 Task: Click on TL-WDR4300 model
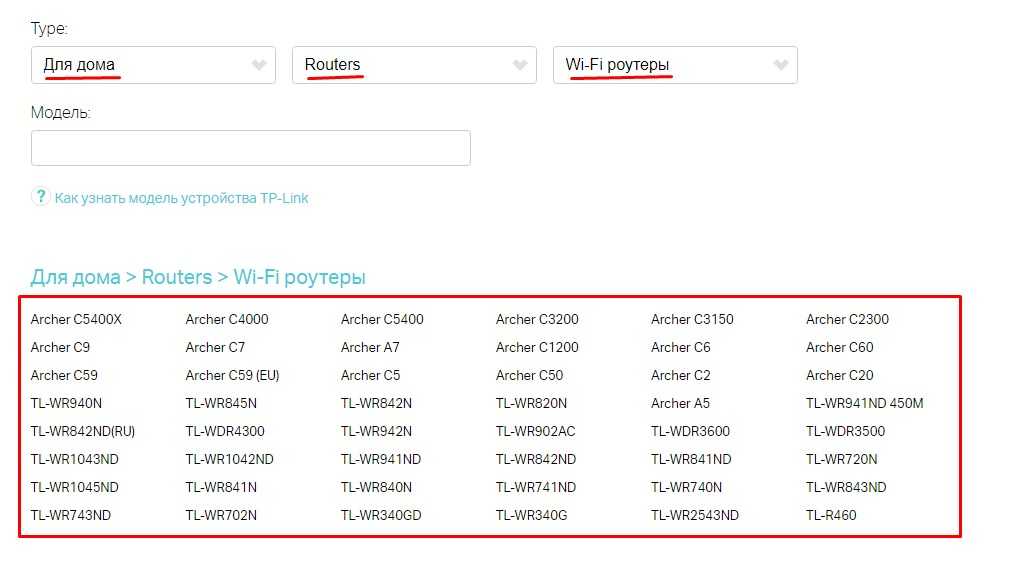click(225, 432)
